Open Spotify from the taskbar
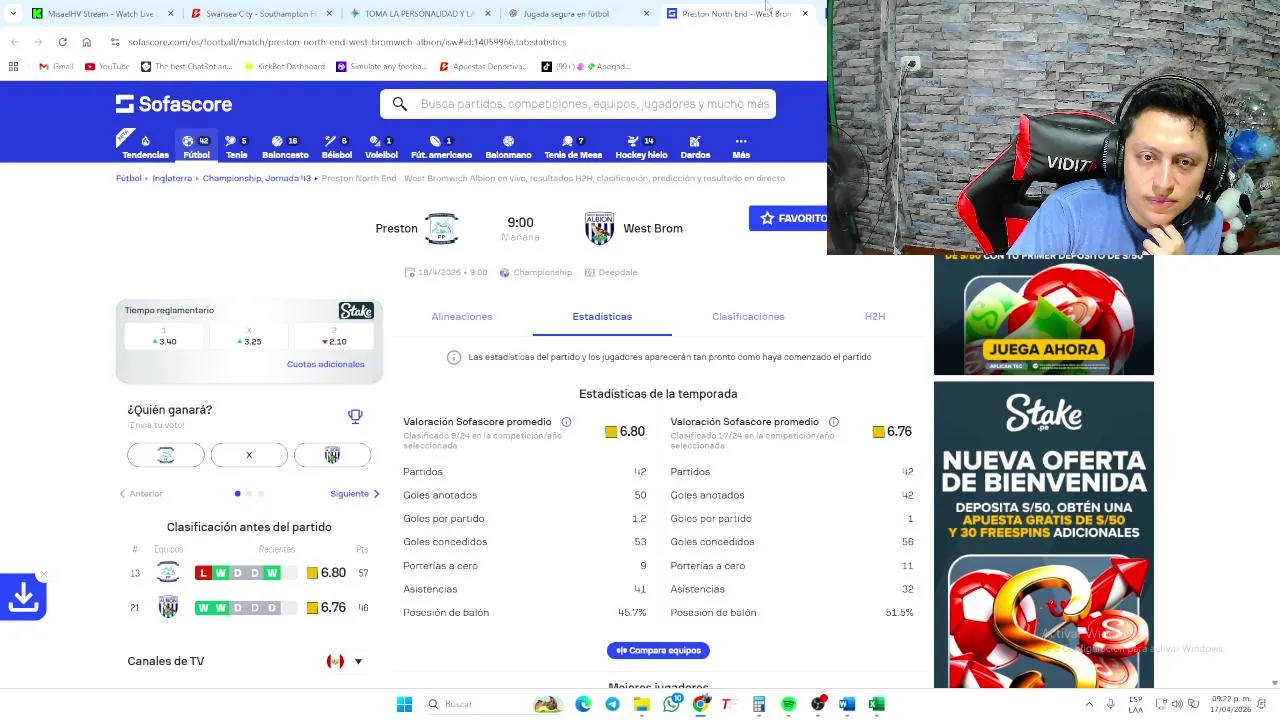The width and height of the screenshot is (1280, 720). (x=788, y=704)
